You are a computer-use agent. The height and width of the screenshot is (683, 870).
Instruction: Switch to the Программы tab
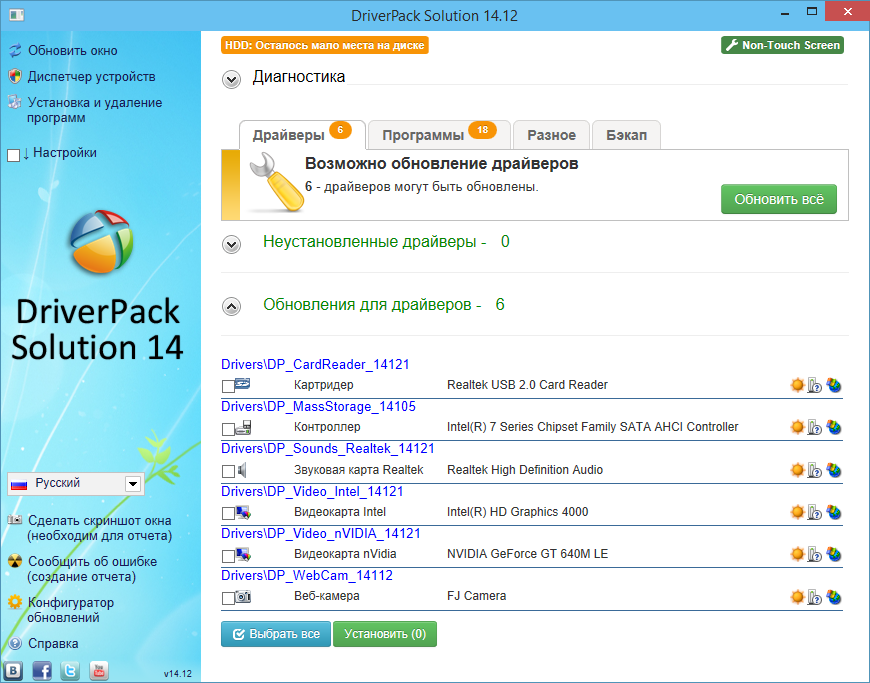click(x=439, y=135)
